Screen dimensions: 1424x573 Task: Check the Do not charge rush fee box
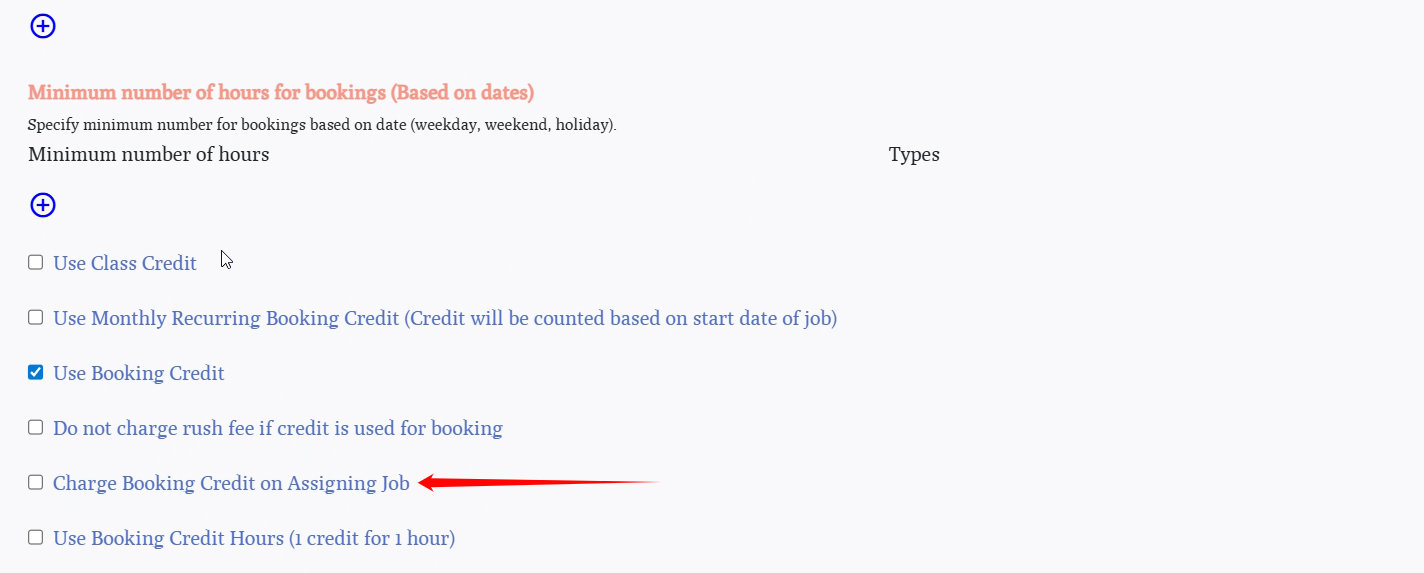[36, 427]
